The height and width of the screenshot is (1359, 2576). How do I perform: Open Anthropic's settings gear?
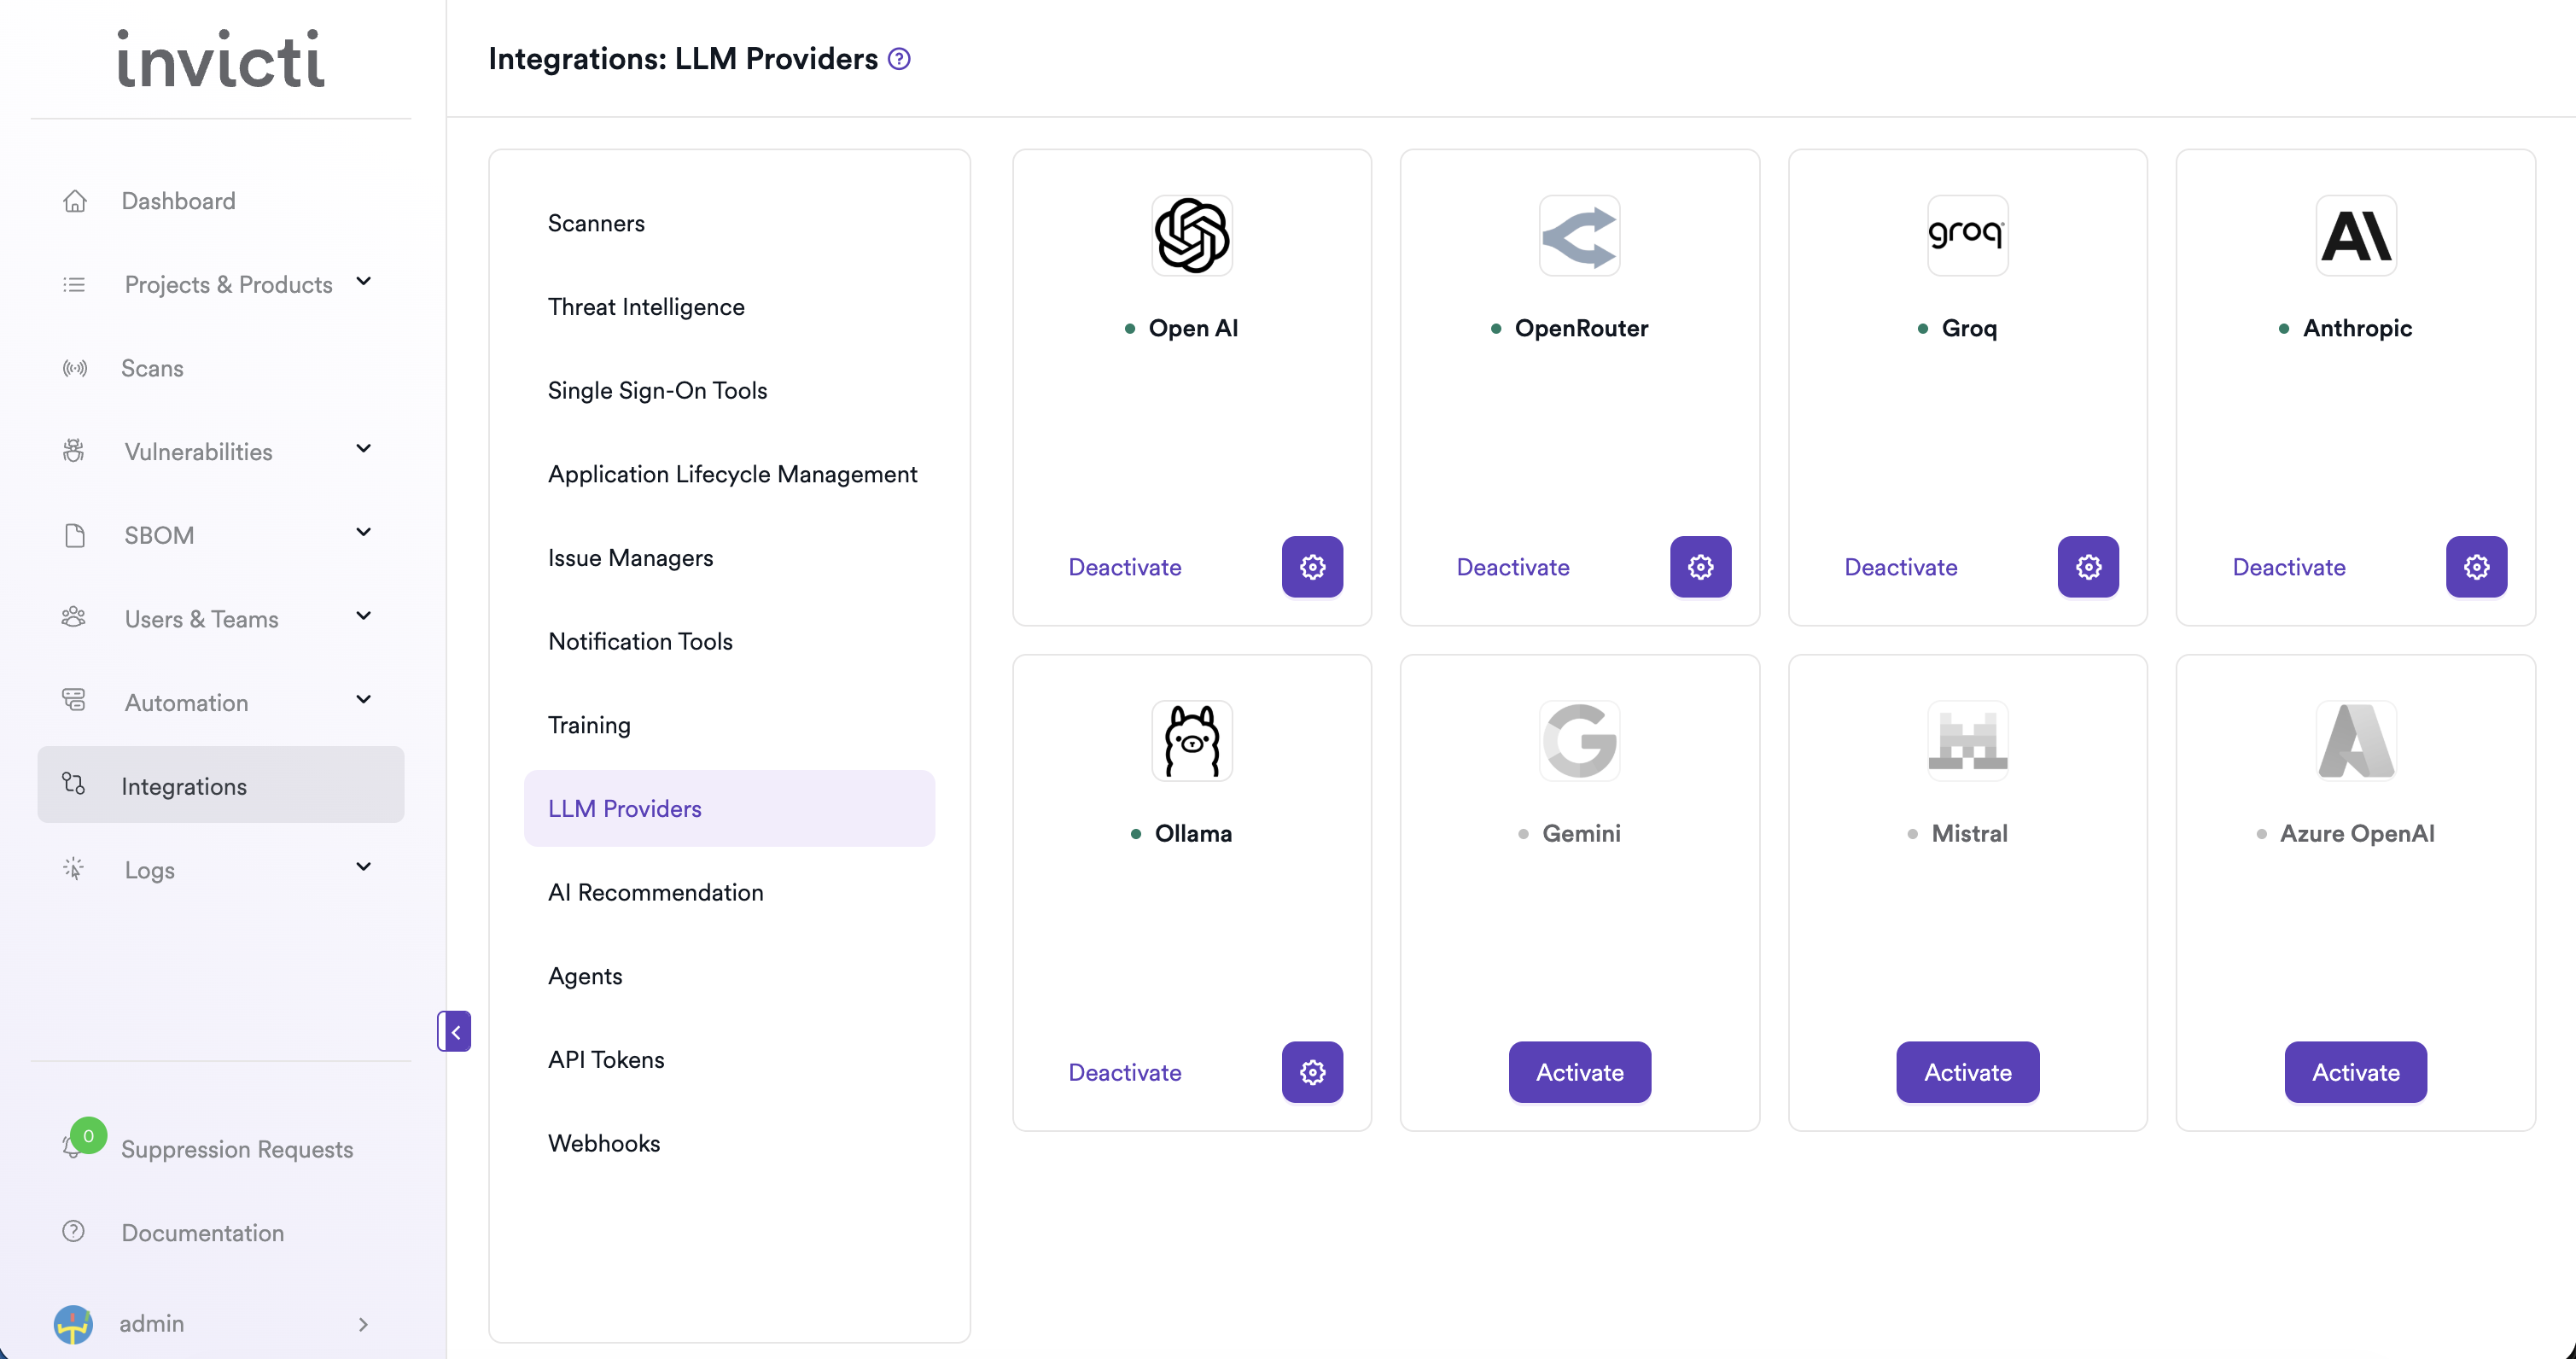pyautogui.click(x=2476, y=567)
